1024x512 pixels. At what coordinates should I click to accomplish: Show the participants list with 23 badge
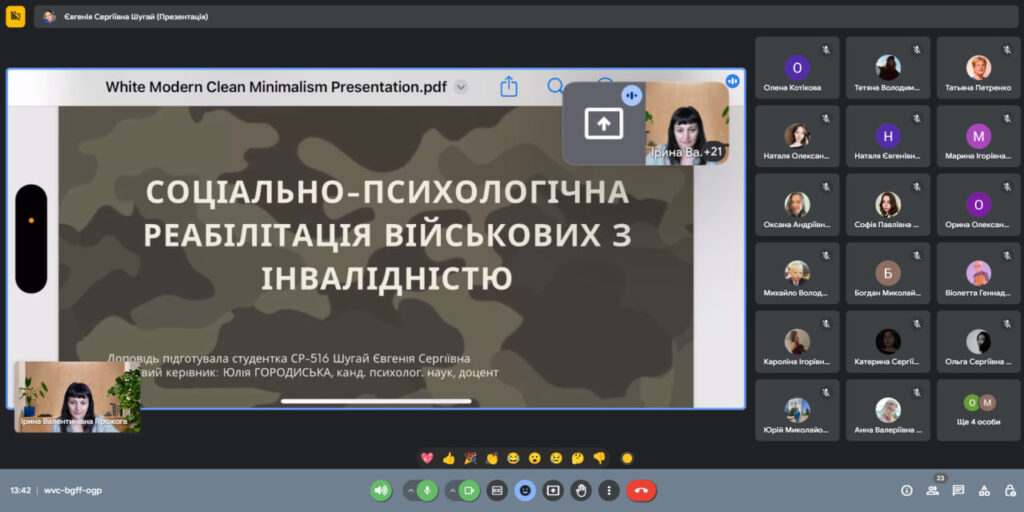click(933, 490)
